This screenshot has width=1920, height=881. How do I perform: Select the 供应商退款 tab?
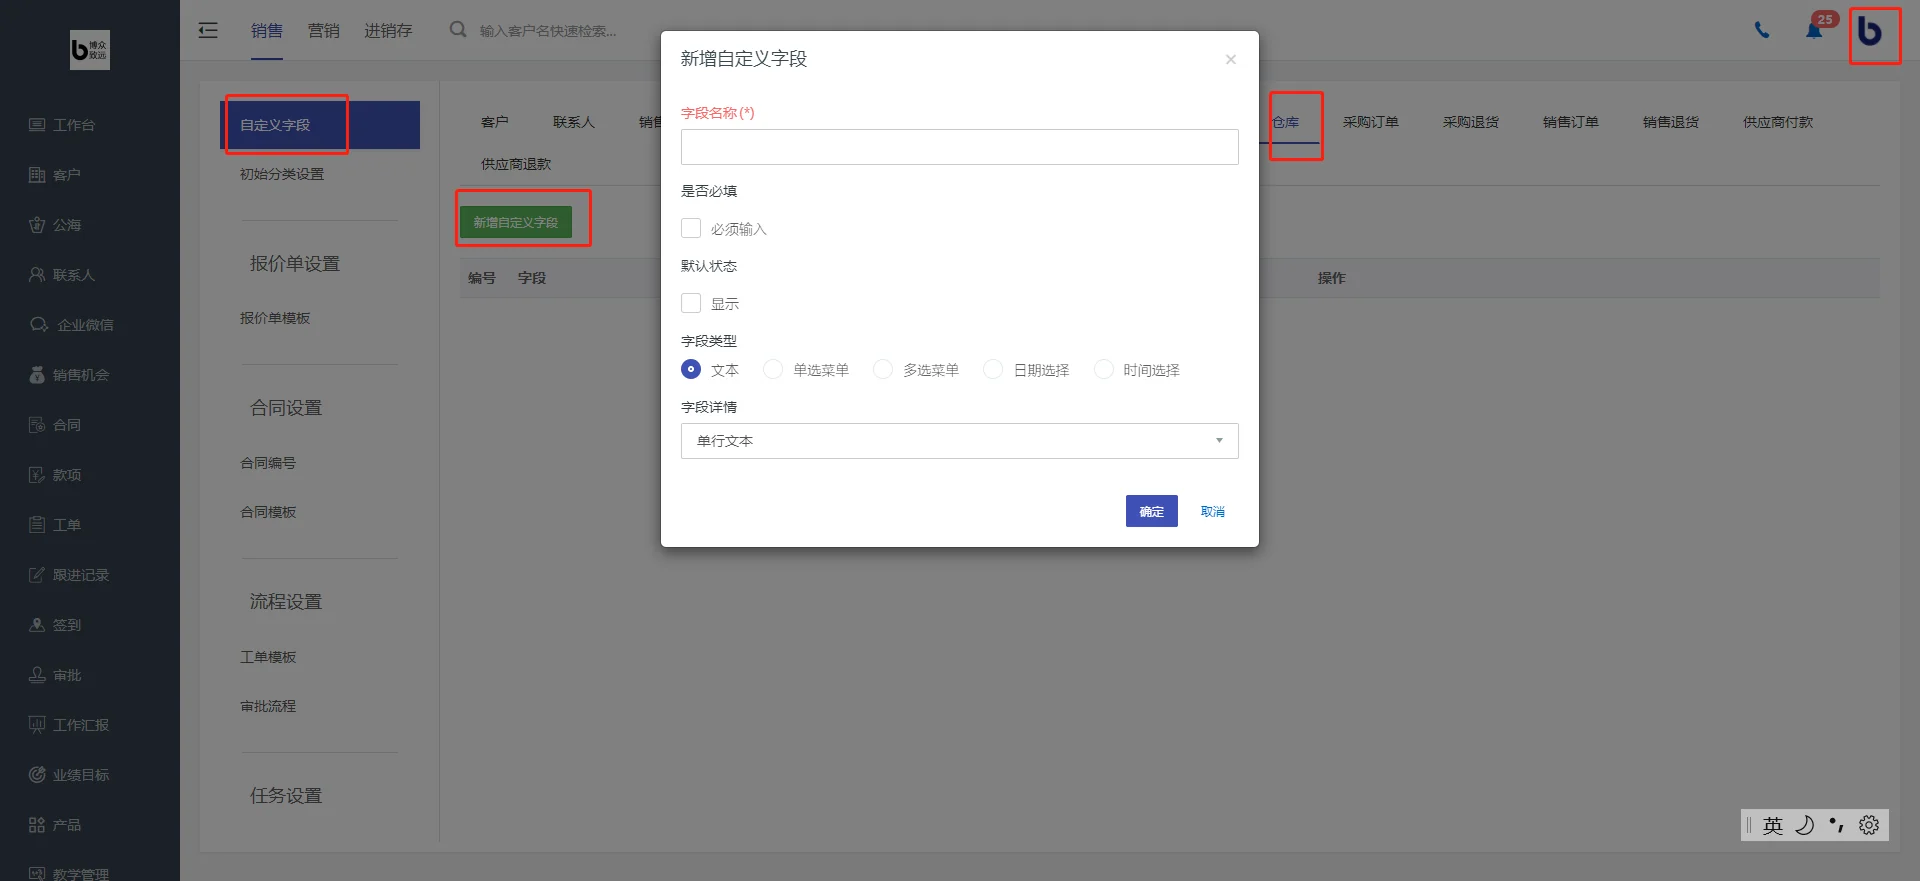click(516, 164)
